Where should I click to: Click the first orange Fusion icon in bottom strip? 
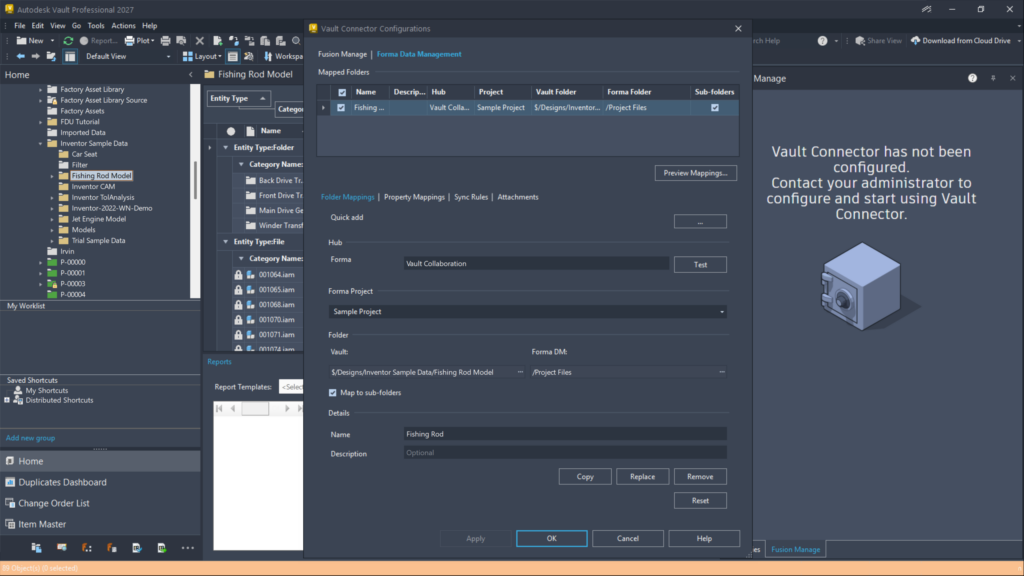click(x=87, y=548)
